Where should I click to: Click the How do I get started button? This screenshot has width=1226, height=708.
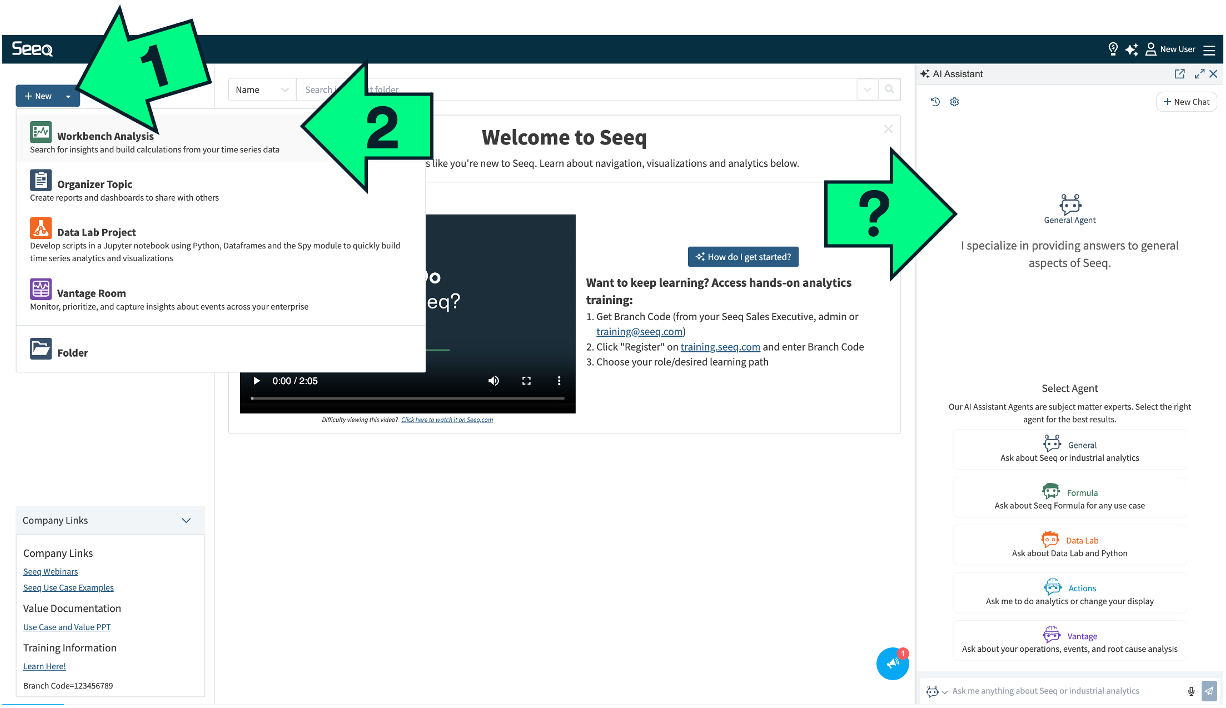point(743,257)
